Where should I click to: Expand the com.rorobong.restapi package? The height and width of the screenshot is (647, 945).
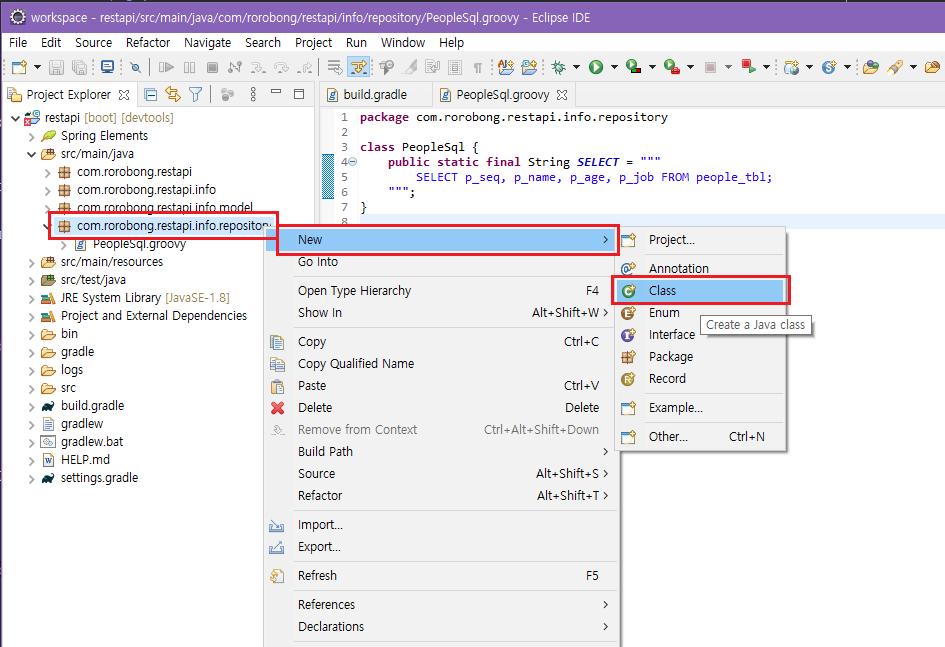tap(48, 173)
